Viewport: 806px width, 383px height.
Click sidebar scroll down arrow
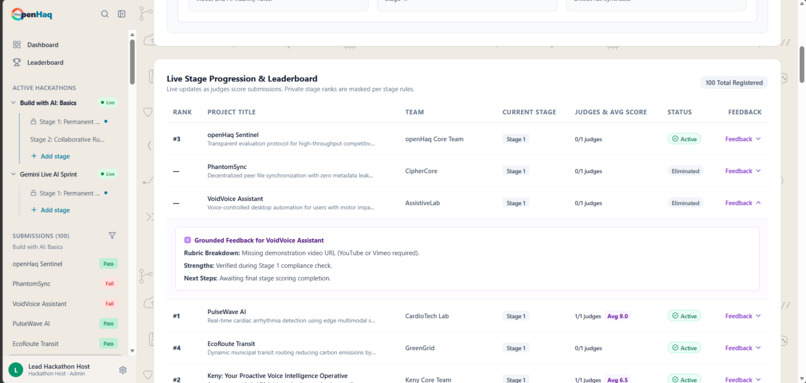point(132,351)
